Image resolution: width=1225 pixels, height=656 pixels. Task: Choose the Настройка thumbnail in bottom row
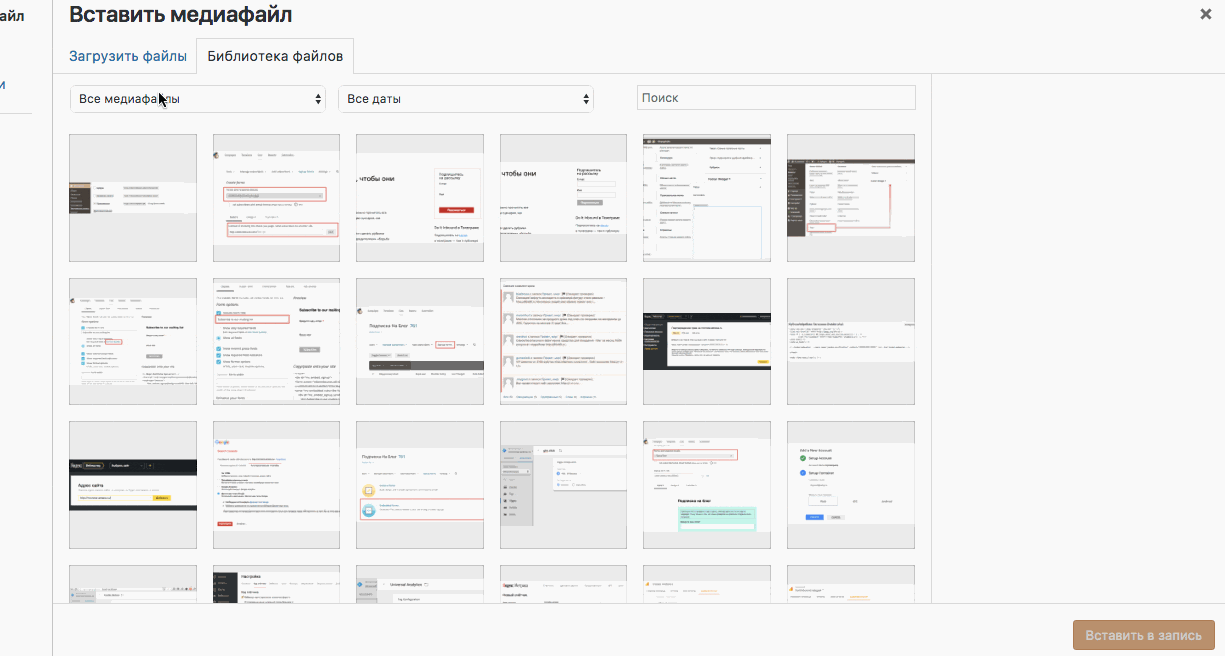pyautogui.click(x=277, y=584)
